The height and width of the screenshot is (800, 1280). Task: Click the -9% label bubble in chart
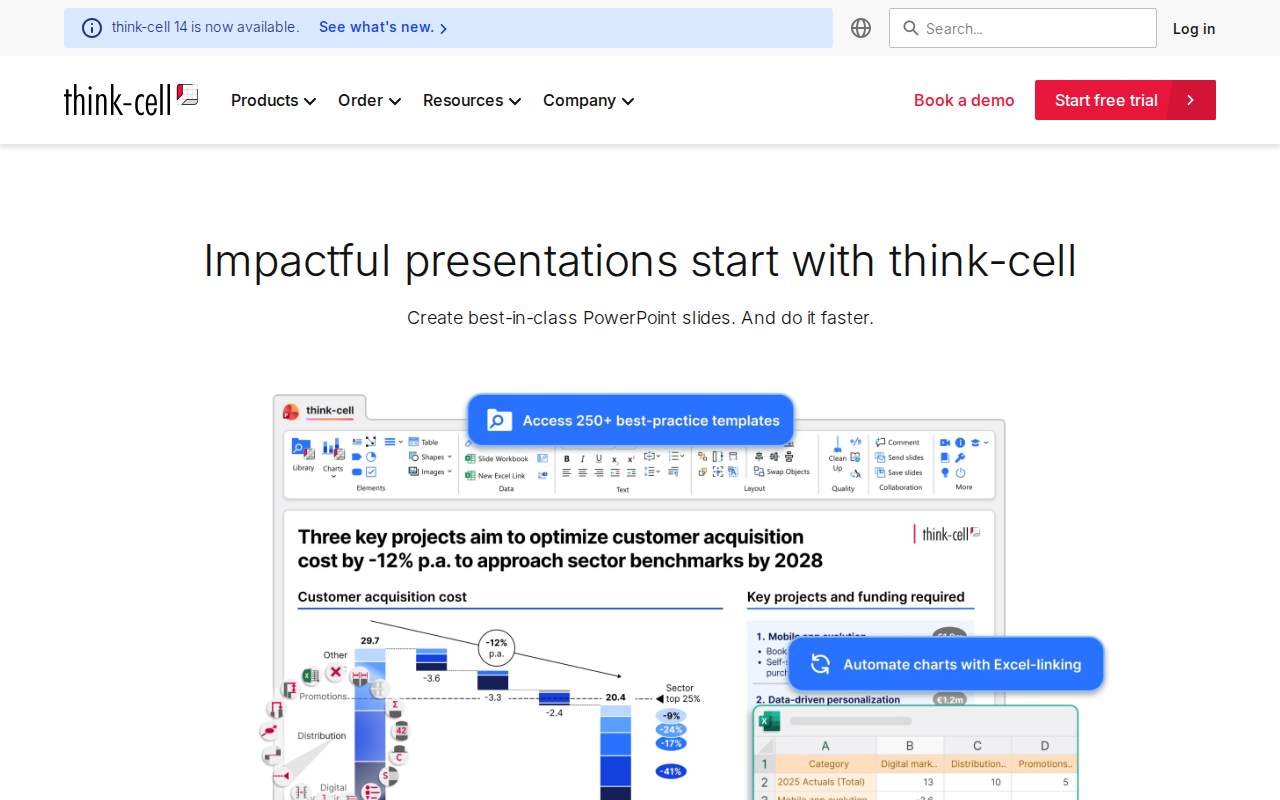tap(671, 715)
